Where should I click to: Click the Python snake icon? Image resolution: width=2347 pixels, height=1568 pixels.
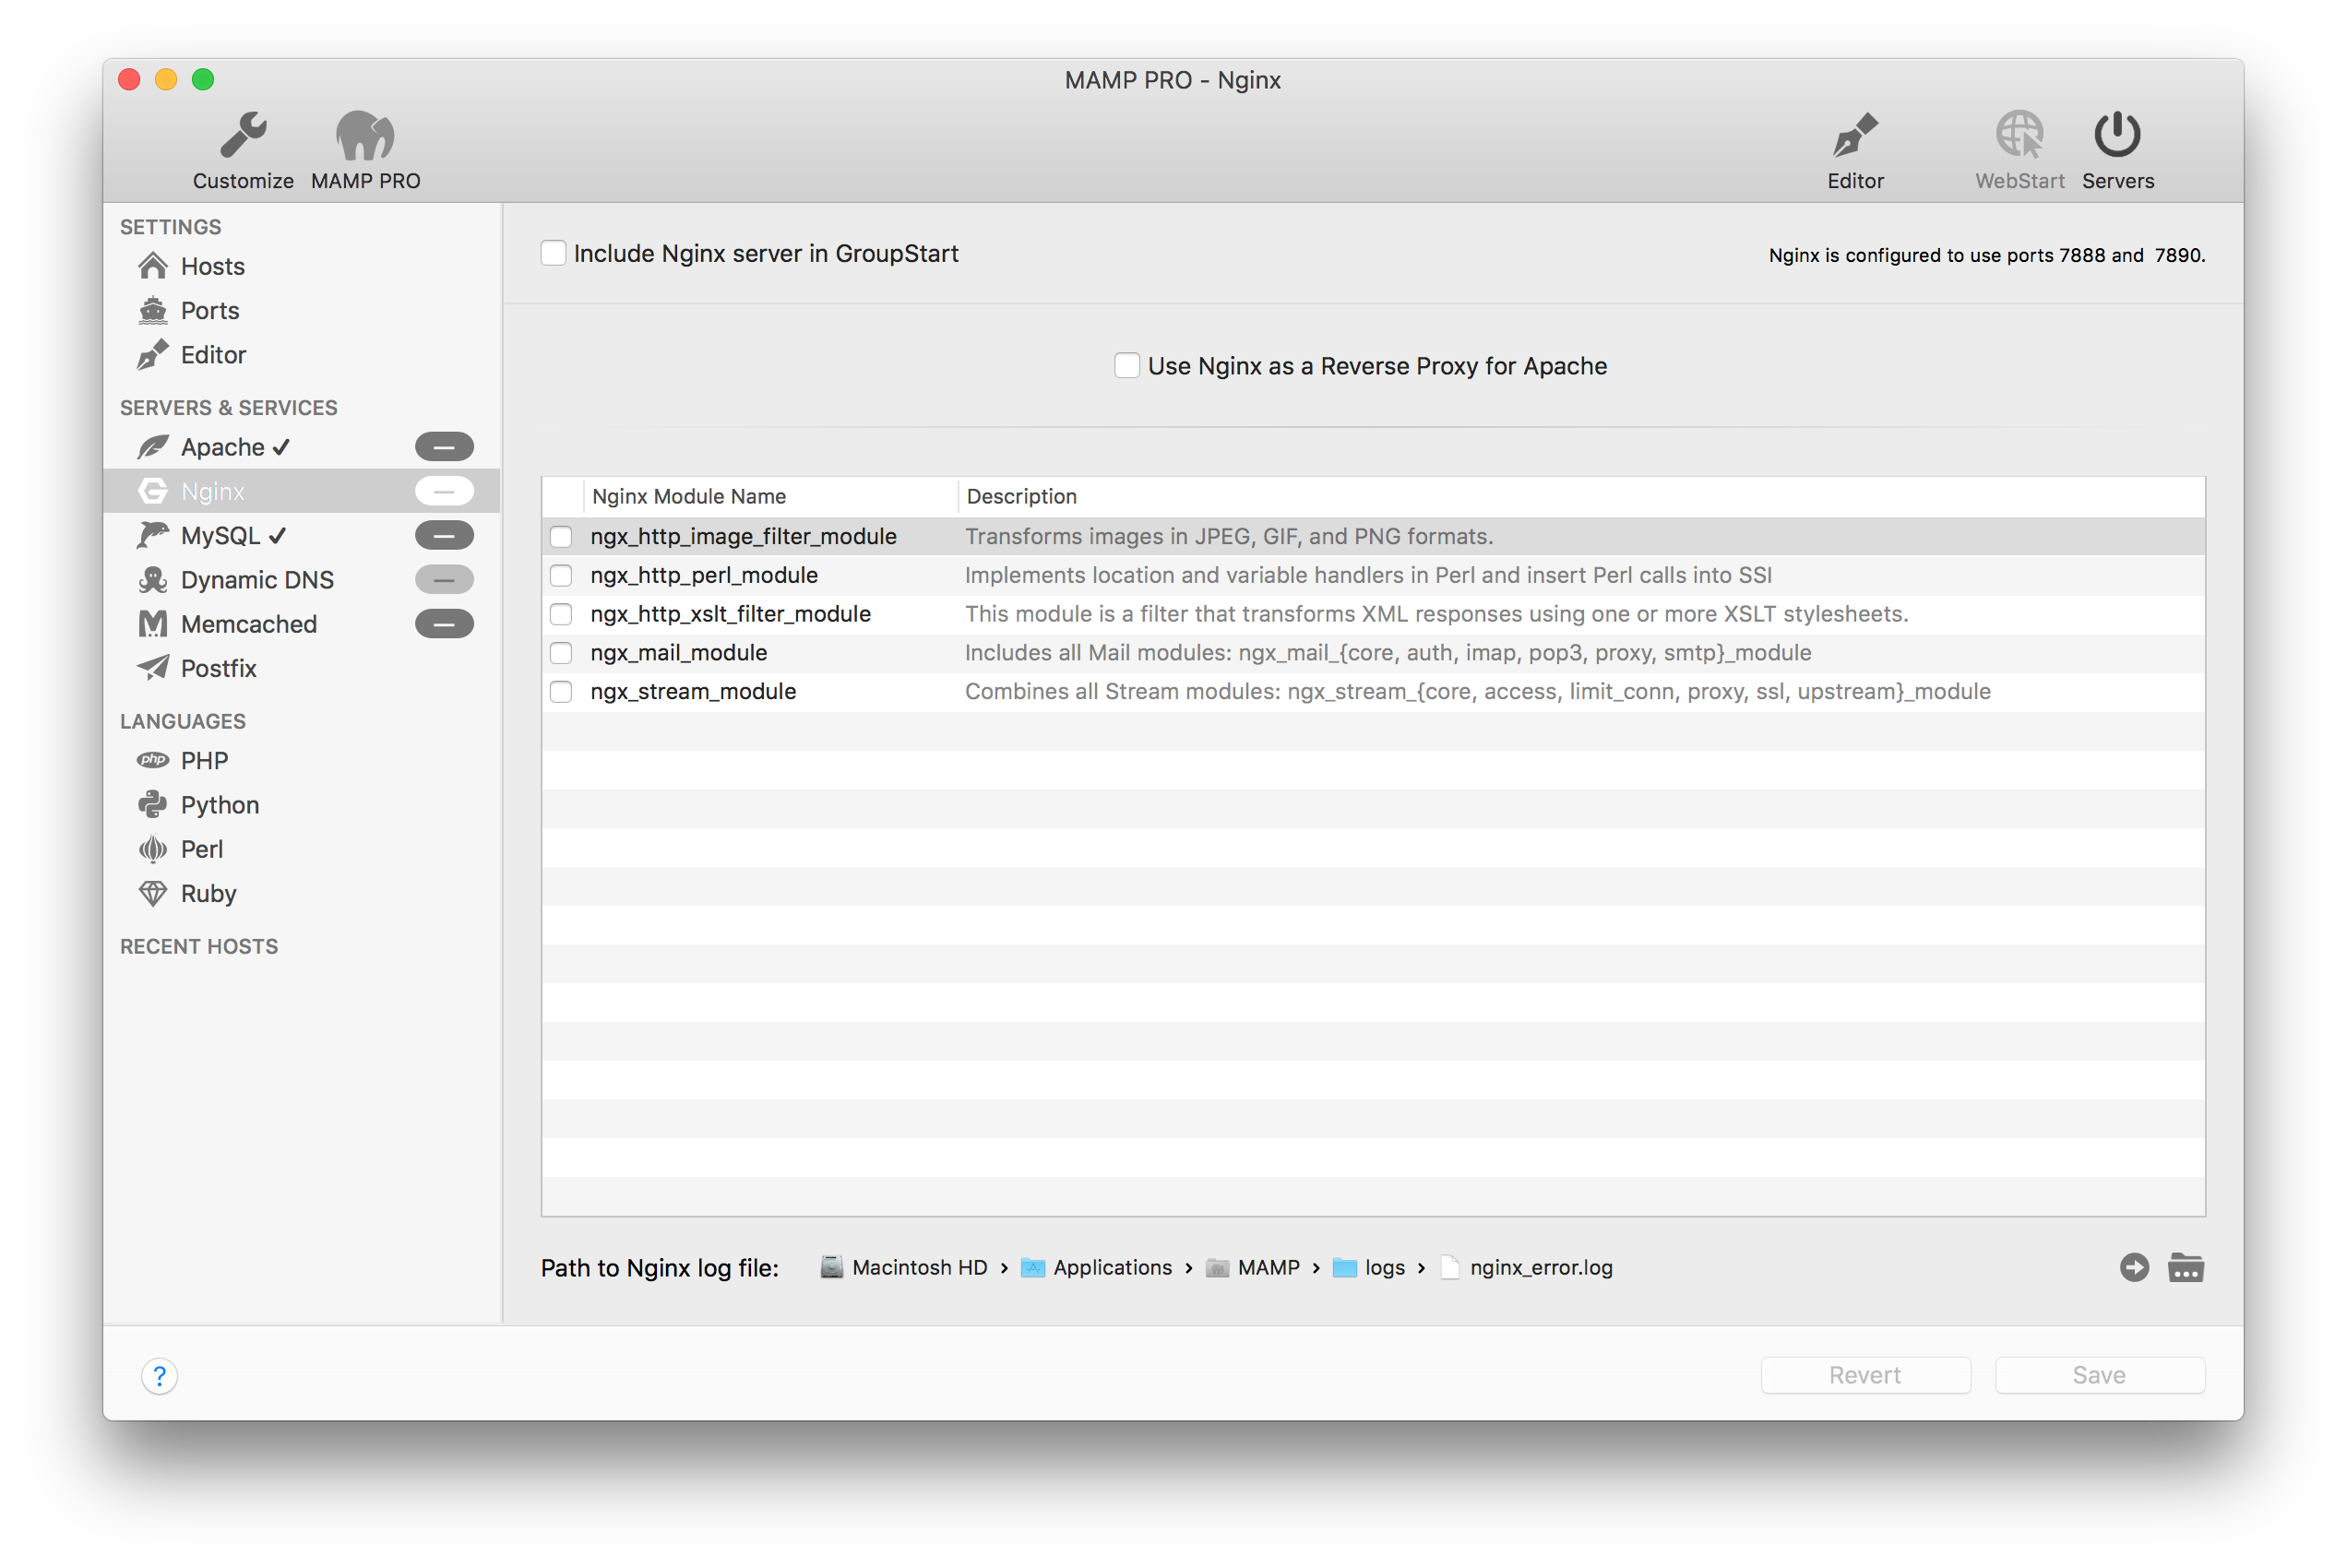point(153,805)
